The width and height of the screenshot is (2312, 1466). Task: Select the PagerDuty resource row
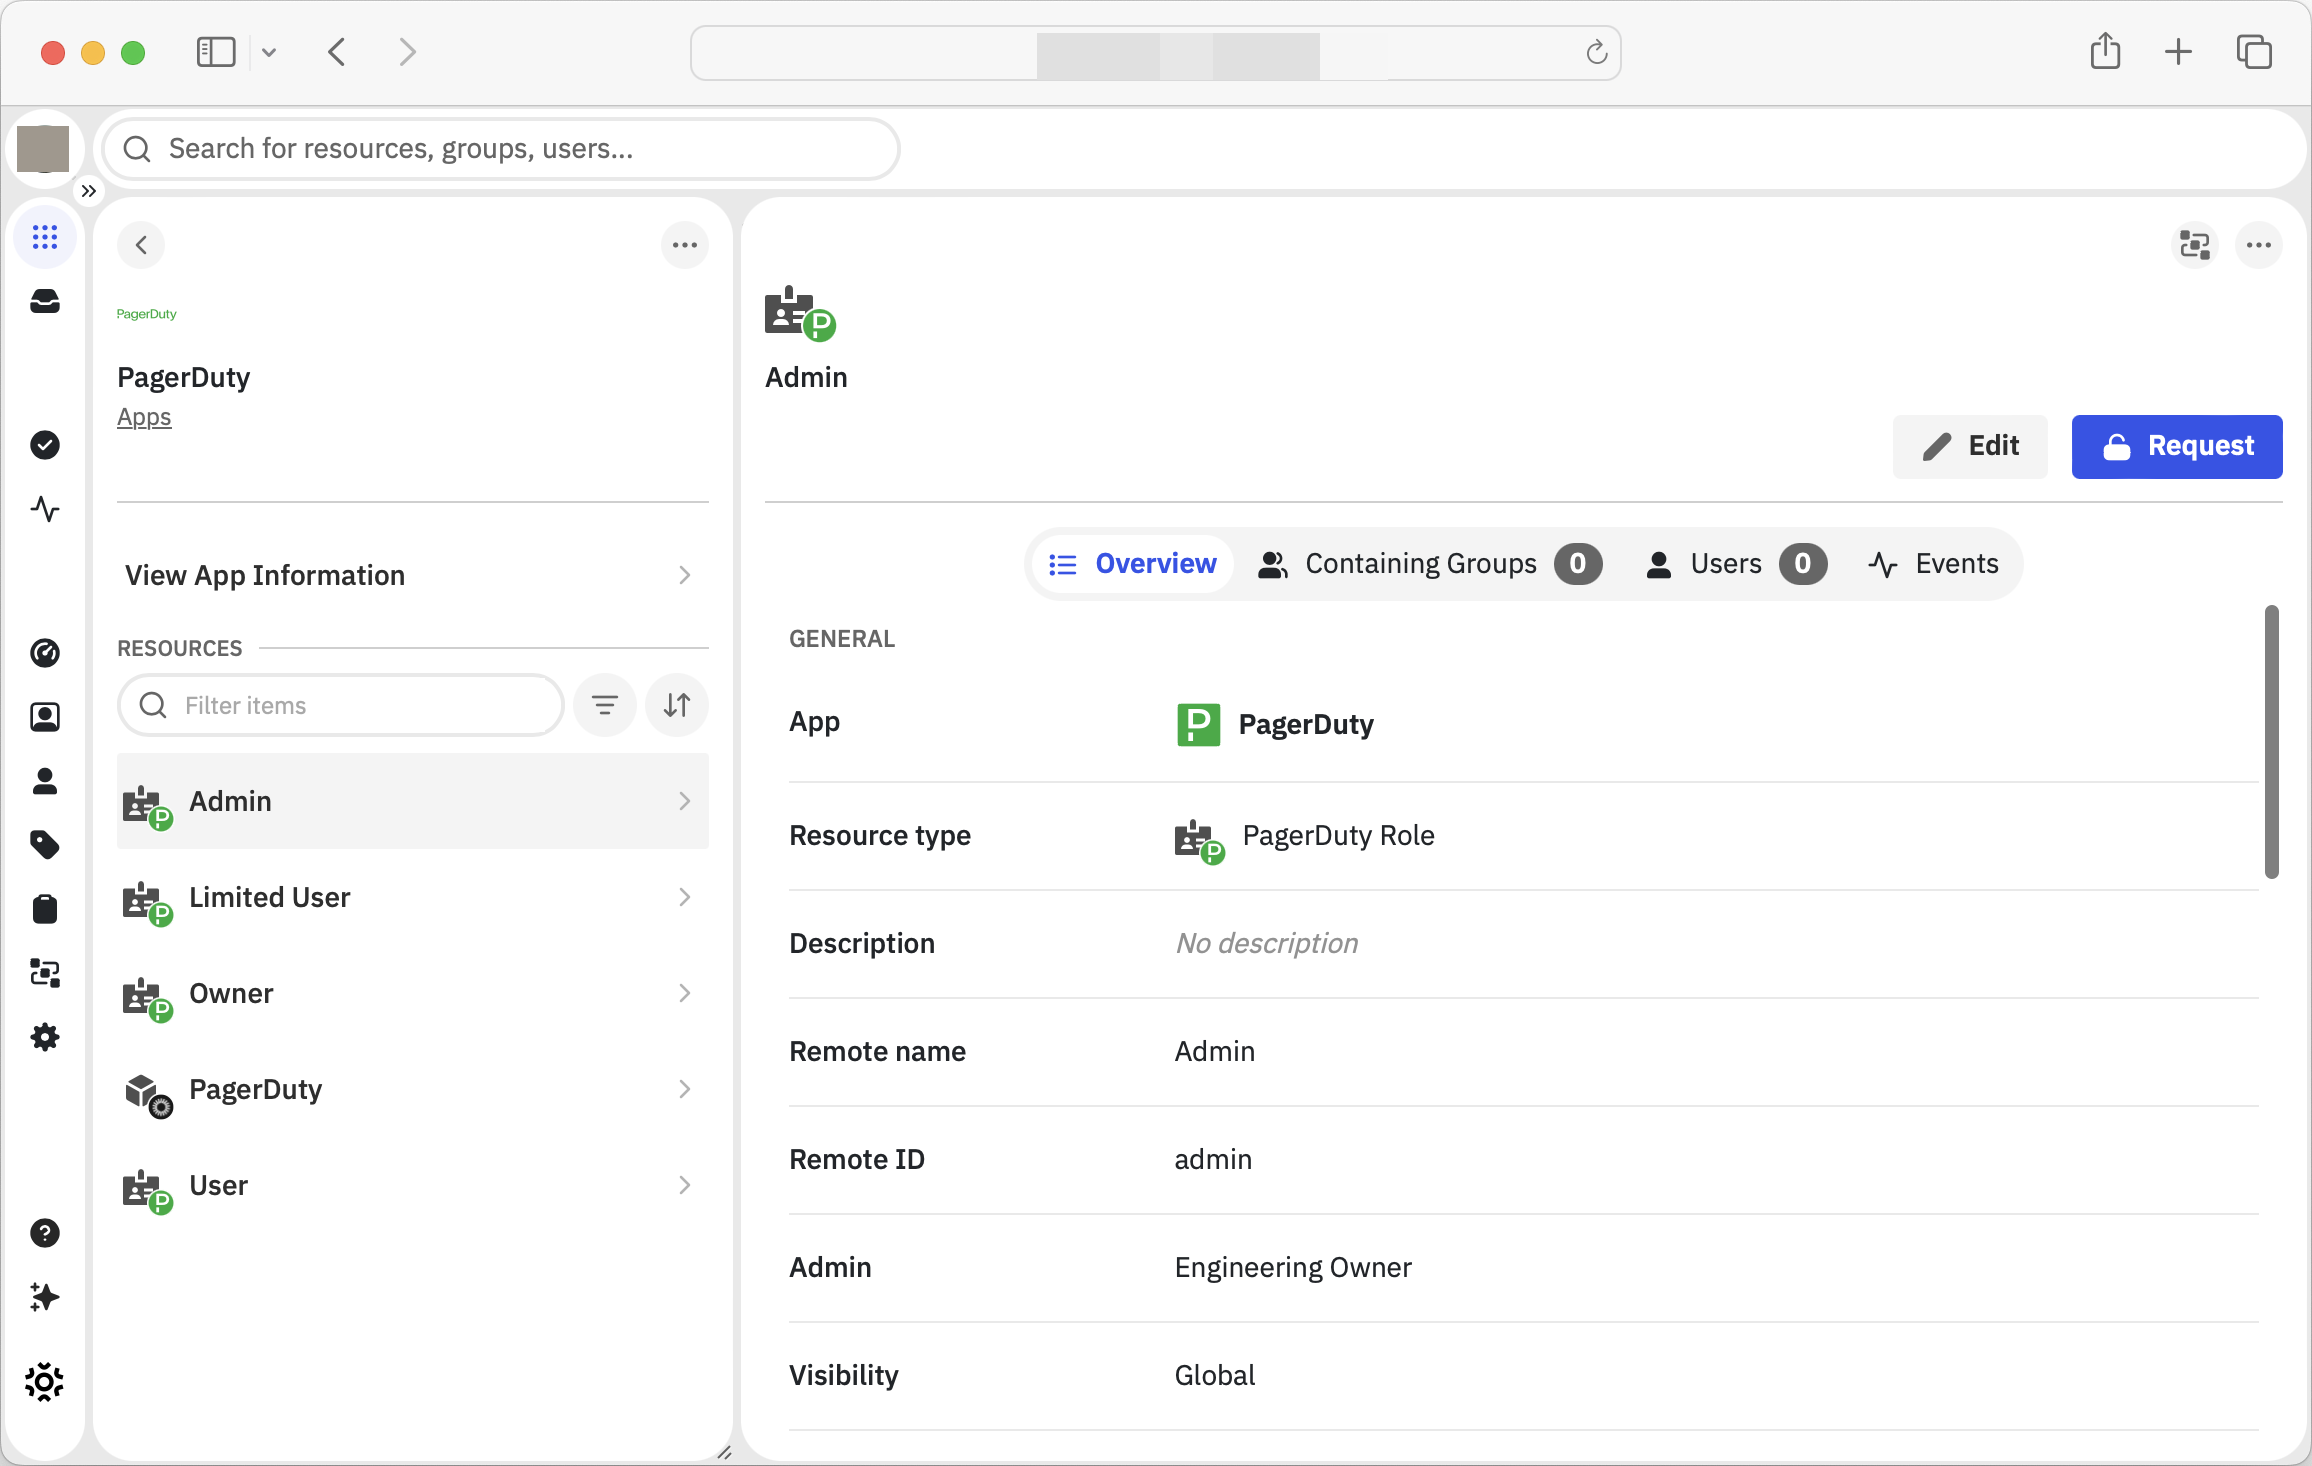(412, 1089)
